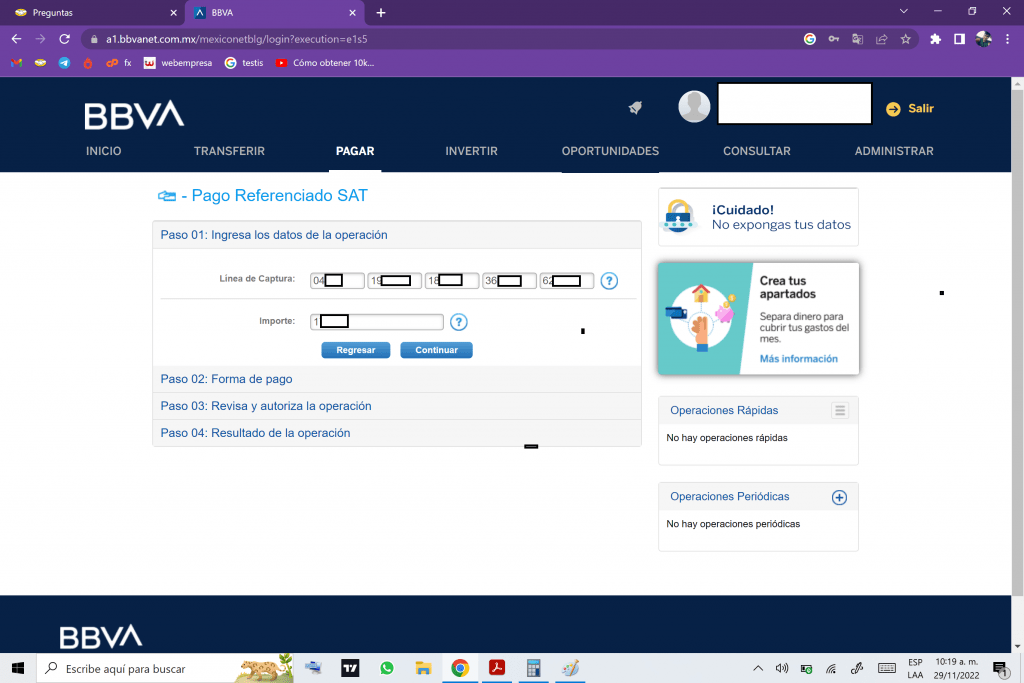Click the Regresar button
The height and width of the screenshot is (683, 1024).
[x=356, y=350]
